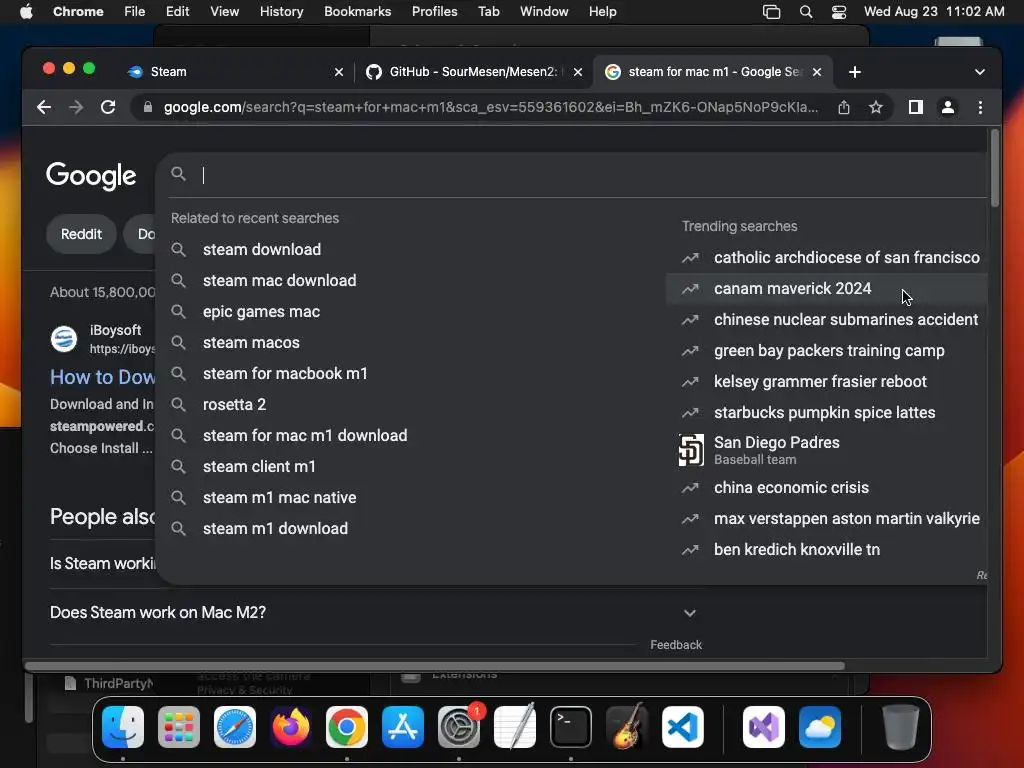Open Visual Studio Code from the Dock
This screenshot has width=1024, height=768.
click(683, 727)
